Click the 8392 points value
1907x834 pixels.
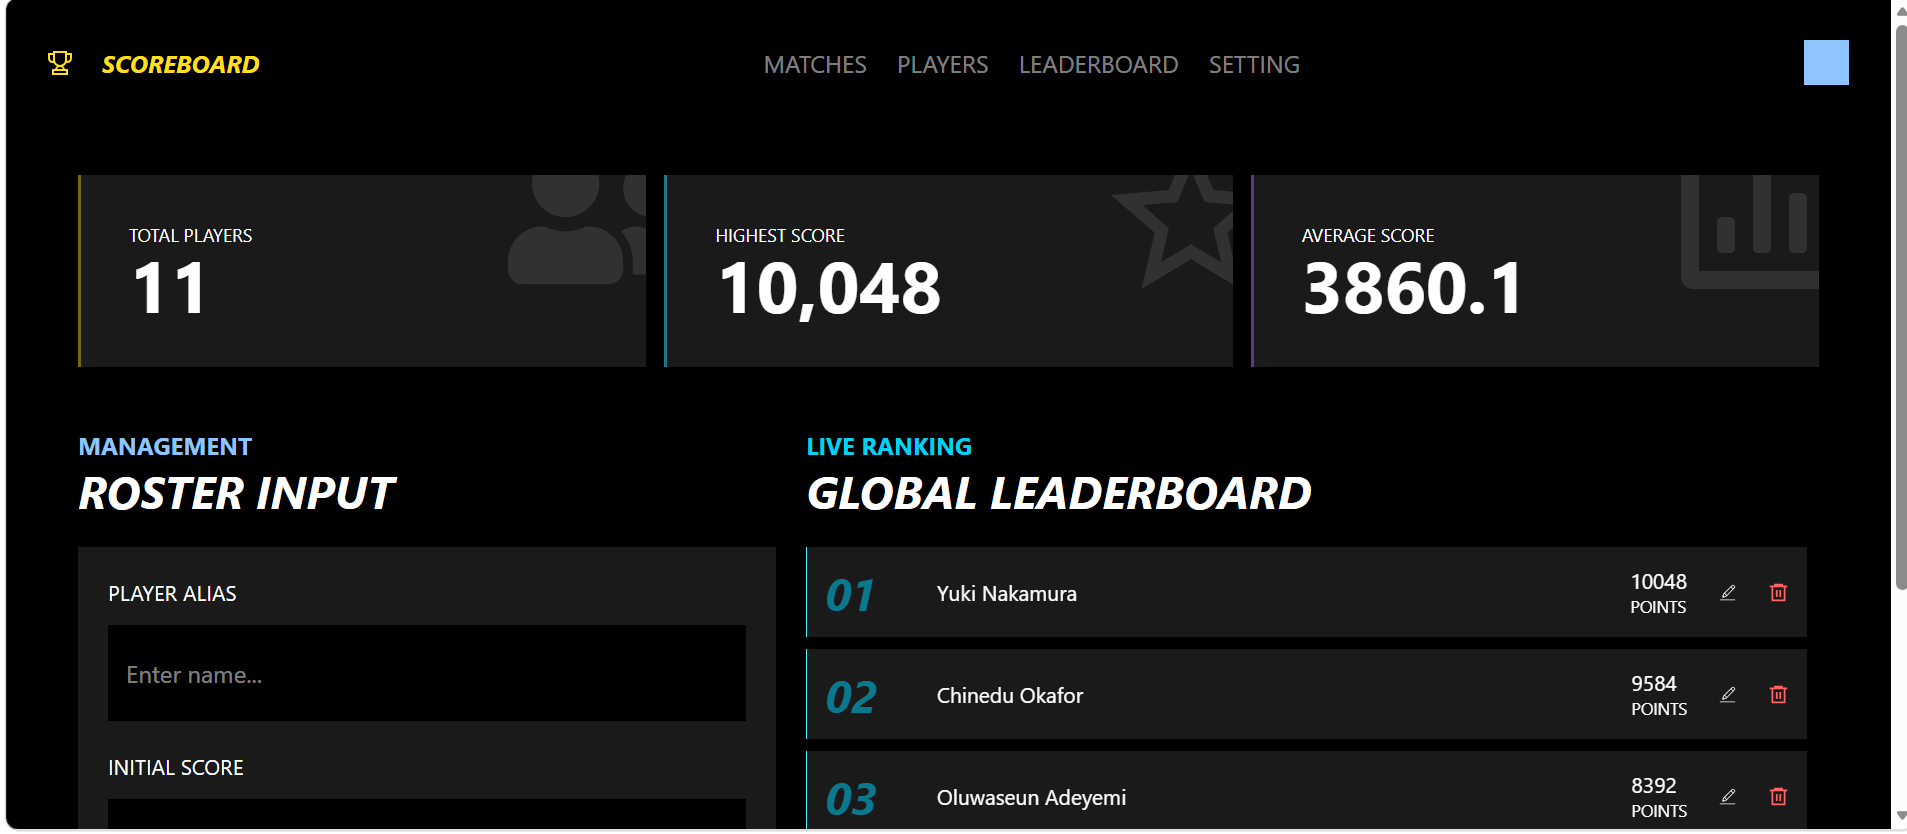(1653, 786)
